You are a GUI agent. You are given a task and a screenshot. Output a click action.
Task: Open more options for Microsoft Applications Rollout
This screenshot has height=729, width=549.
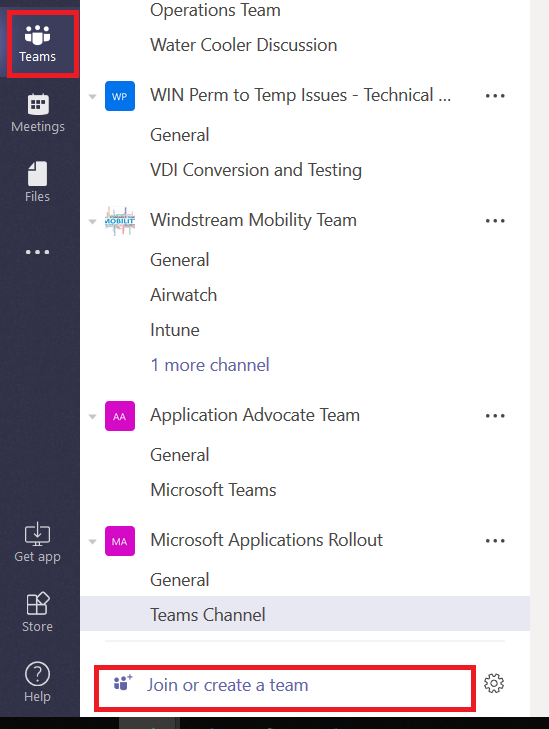pos(495,541)
